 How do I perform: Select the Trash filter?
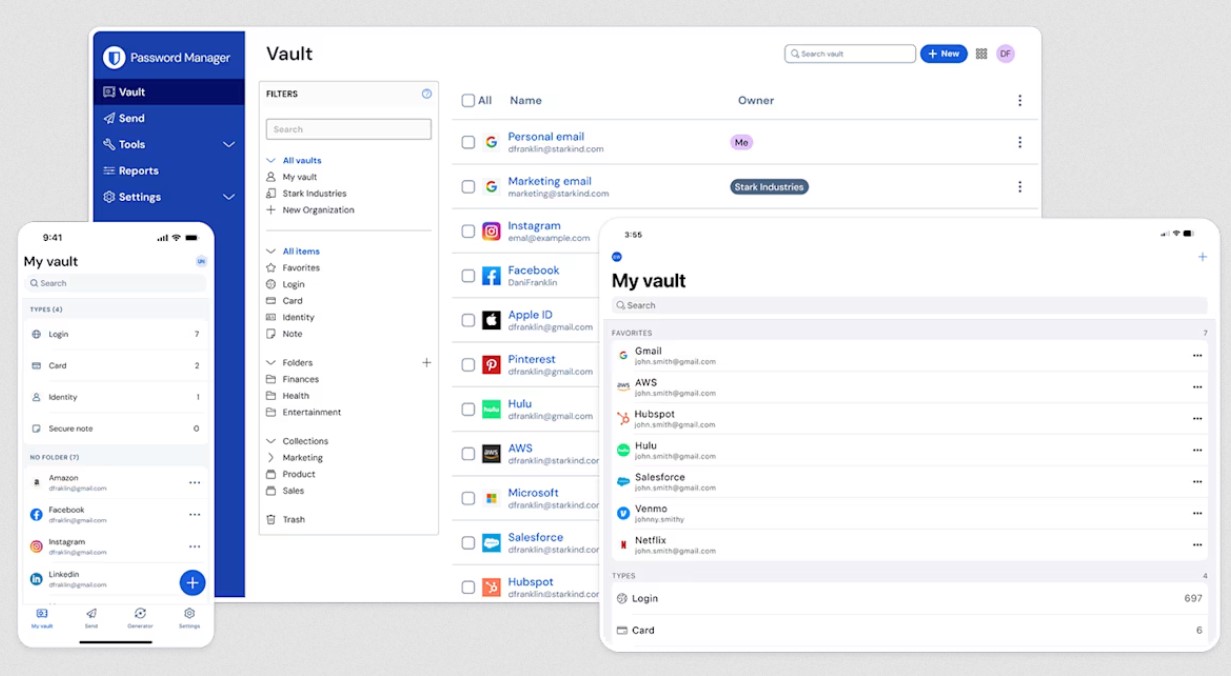293,520
